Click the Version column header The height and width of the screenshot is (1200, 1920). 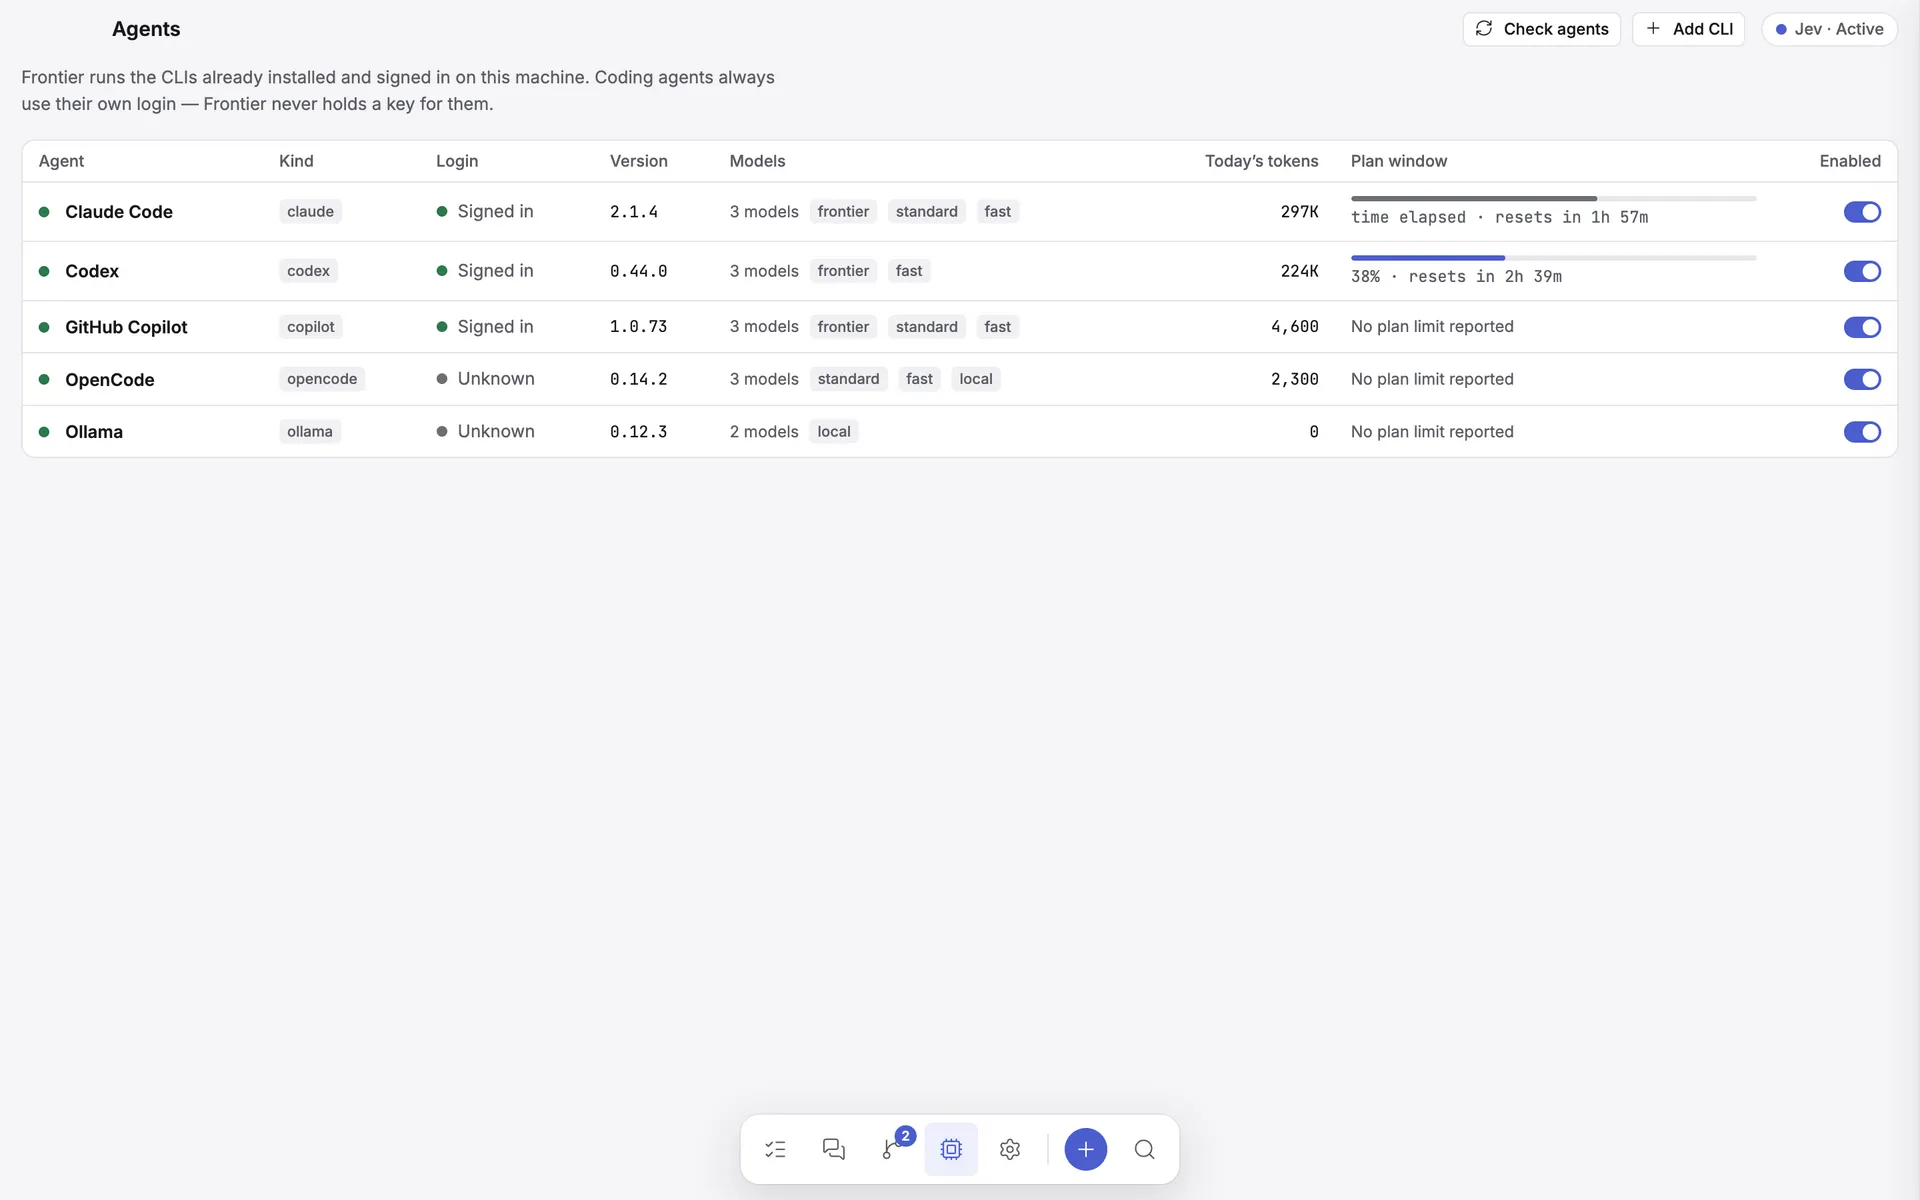639,161
